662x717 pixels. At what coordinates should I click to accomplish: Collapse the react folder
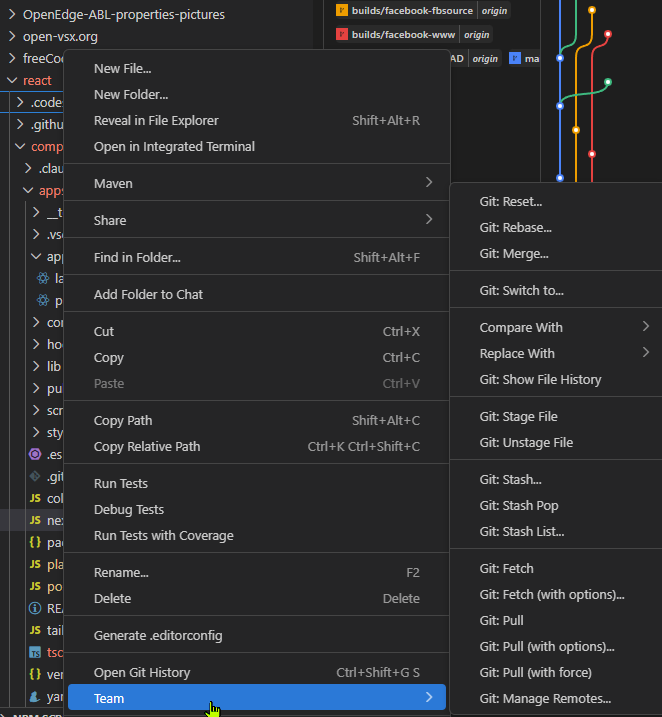[12, 80]
